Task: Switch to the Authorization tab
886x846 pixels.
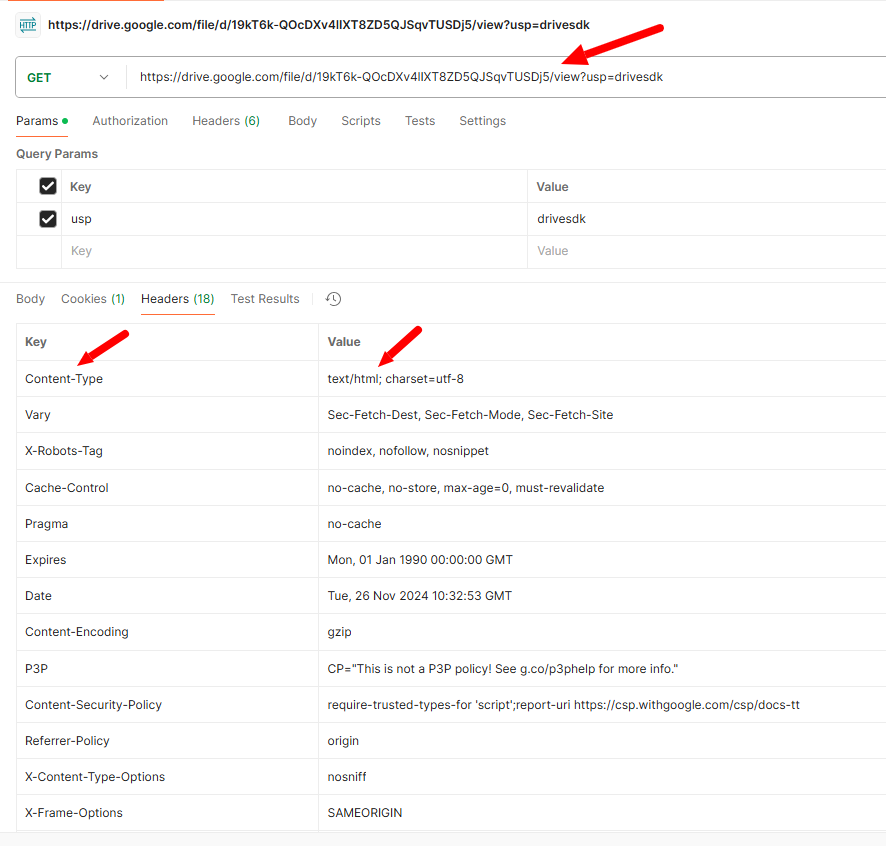Action: tap(130, 121)
